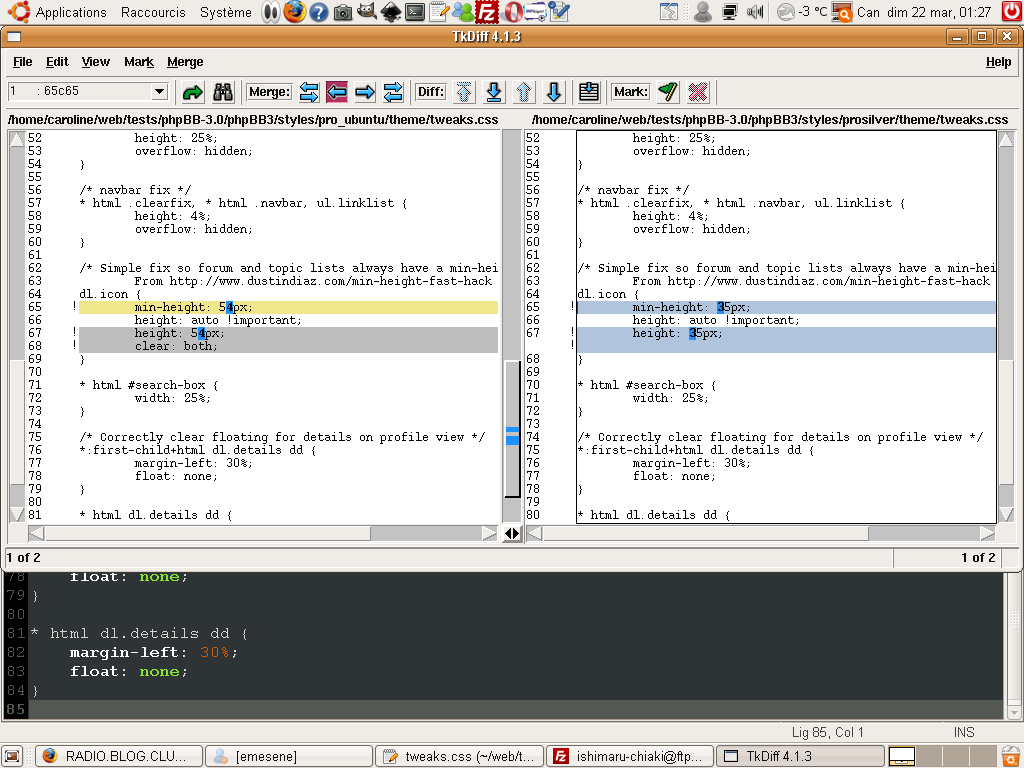Go to the previous diff
The height and width of the screenshot is (768, 1024).
click(x=523, y=92)
